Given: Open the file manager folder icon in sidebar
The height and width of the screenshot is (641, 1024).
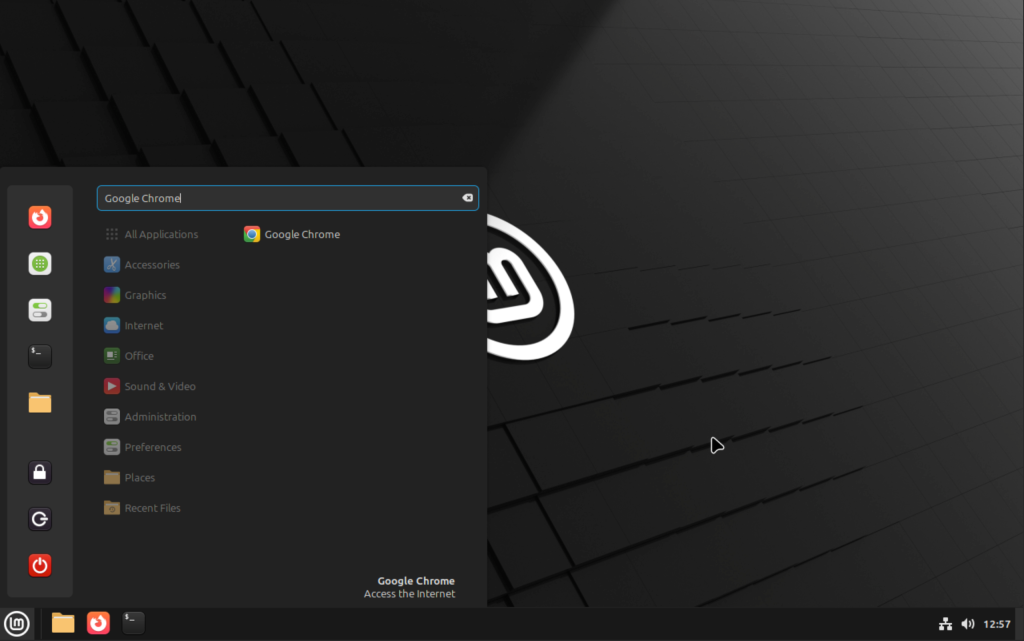Looking at the screenshot, I should pos(39,402).
